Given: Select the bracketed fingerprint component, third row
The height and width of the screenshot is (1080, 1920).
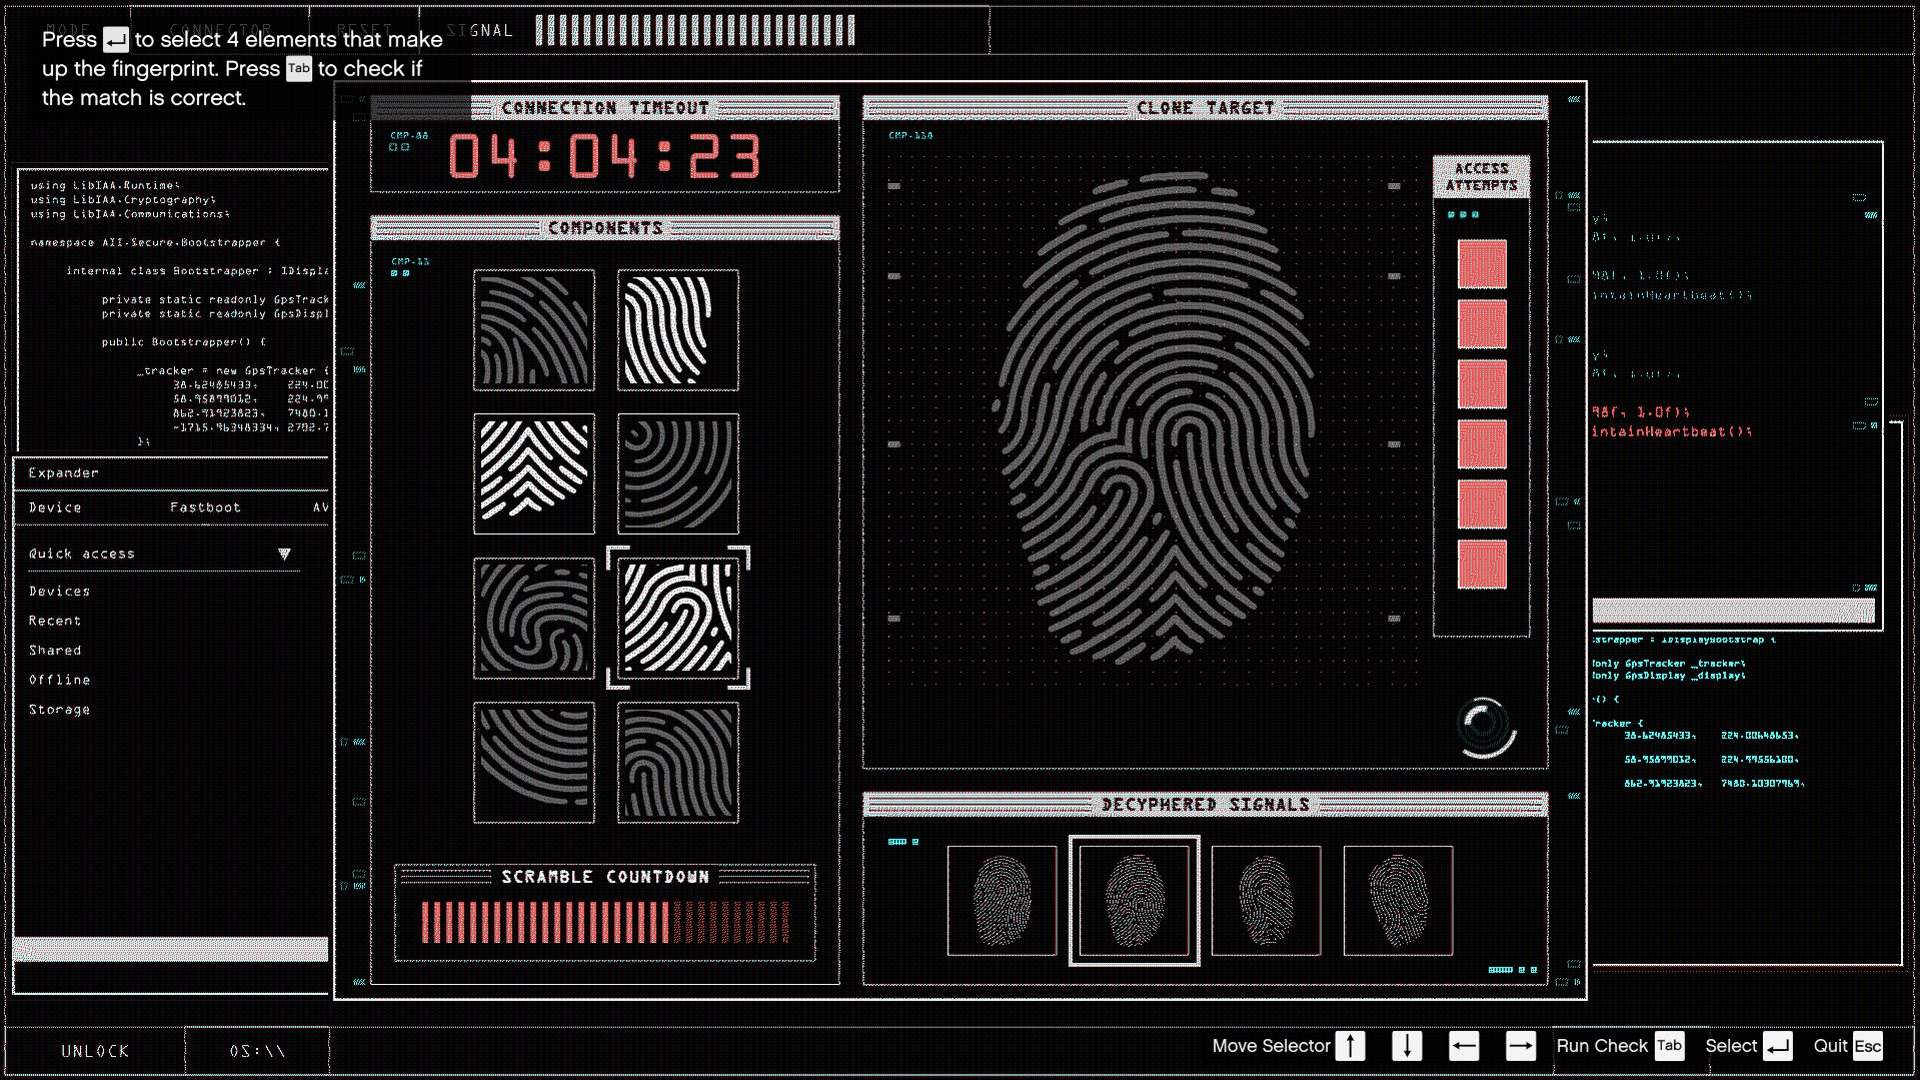Looking at the screenshot, I should 678,618.
